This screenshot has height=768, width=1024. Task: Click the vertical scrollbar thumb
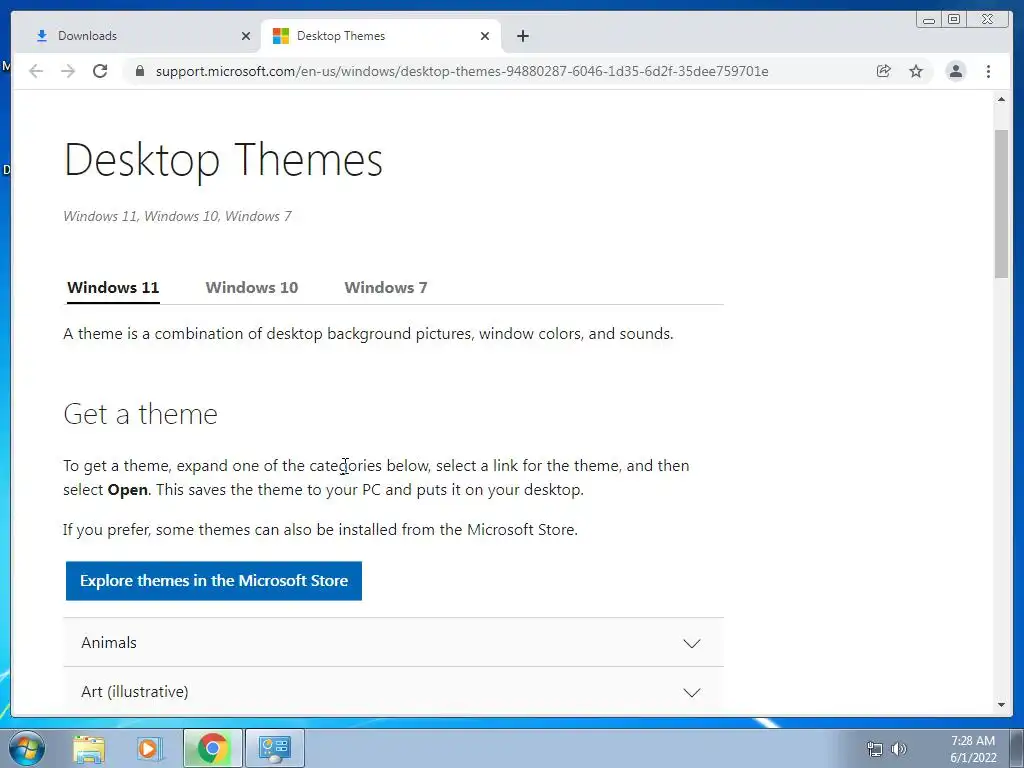(x=1001, y=204)
